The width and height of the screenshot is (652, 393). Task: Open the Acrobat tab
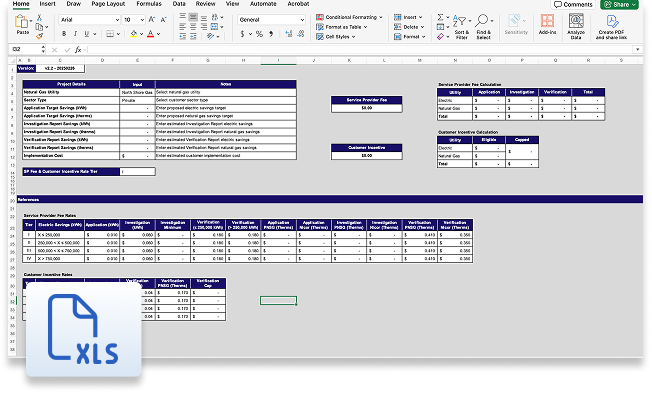point(298,4)
